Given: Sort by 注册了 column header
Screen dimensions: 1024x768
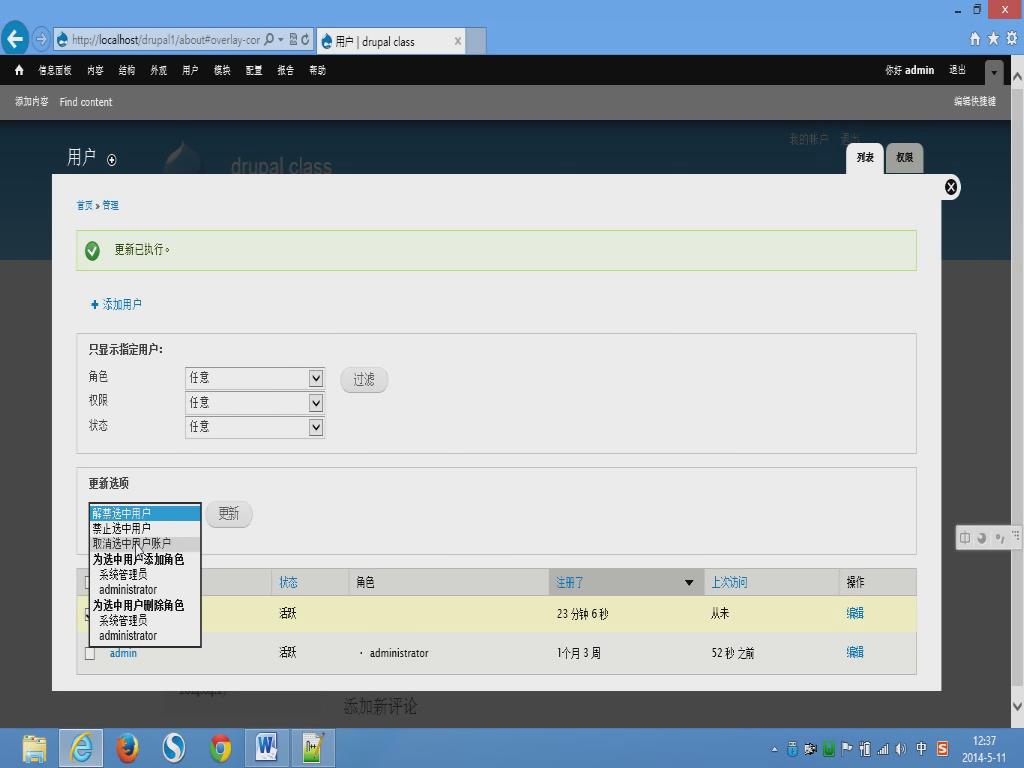Looking at the screenshot, I should (570, 583).
